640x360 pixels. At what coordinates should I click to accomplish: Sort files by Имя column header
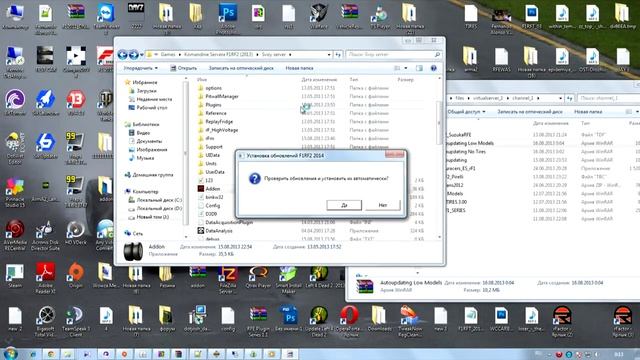202,80
